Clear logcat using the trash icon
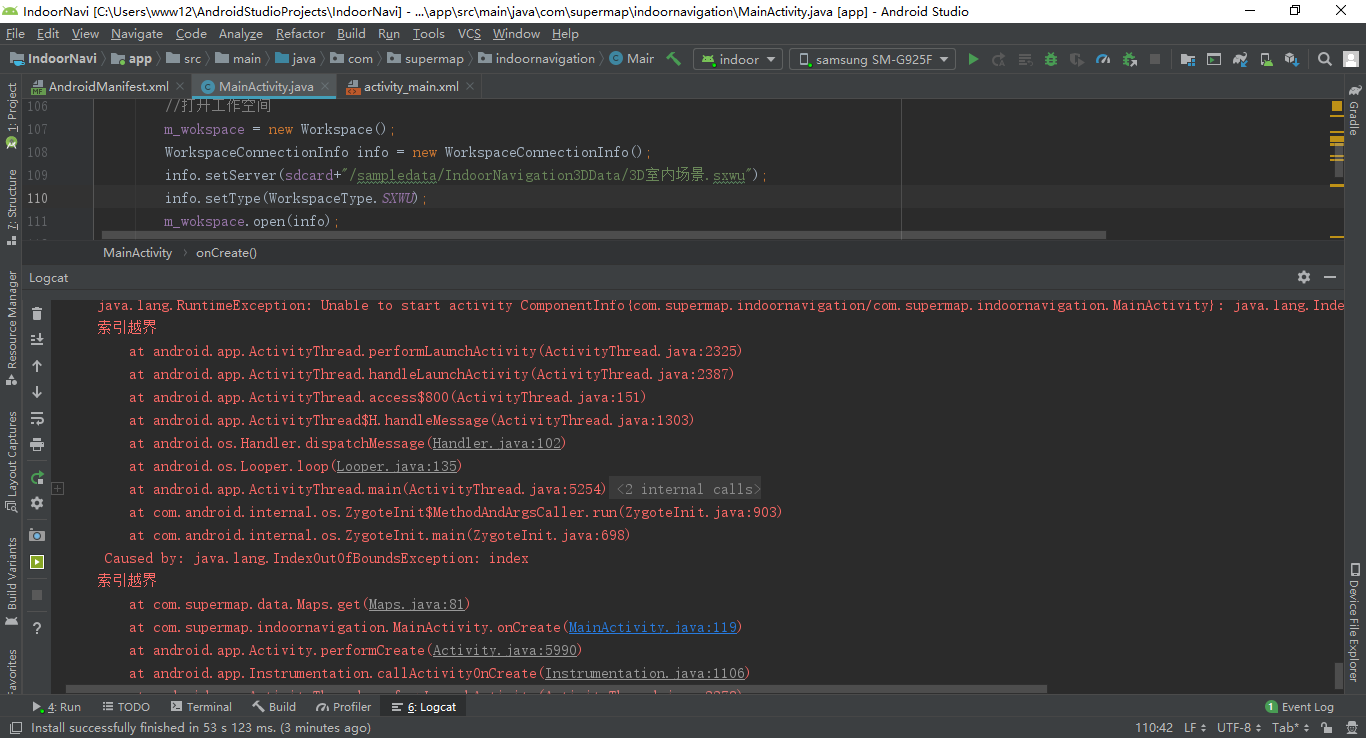The image size is (1366, 738). (37, 314)
